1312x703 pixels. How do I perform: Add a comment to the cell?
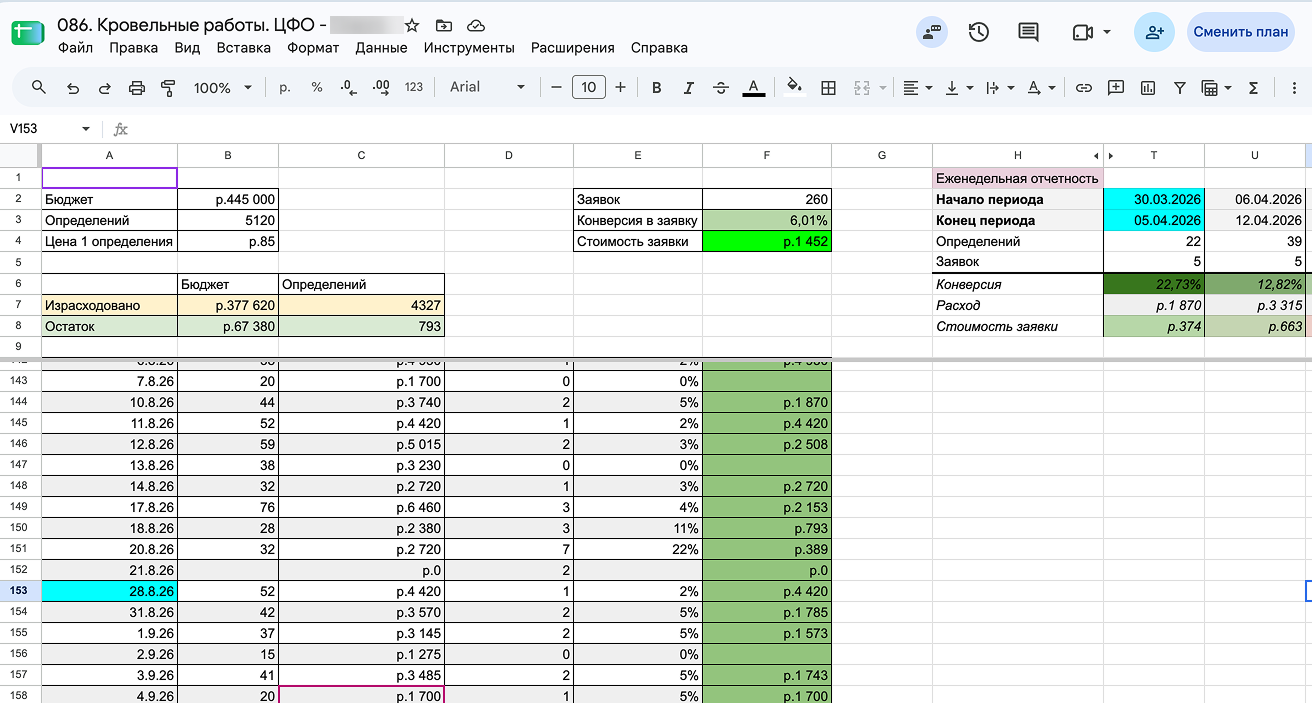(x=1116, y=88)
